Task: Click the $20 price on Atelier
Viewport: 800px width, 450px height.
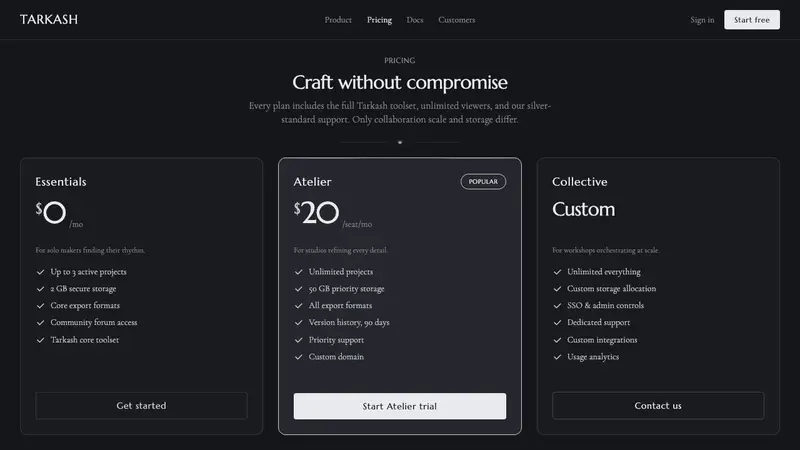Action: [x=316, y=212]
